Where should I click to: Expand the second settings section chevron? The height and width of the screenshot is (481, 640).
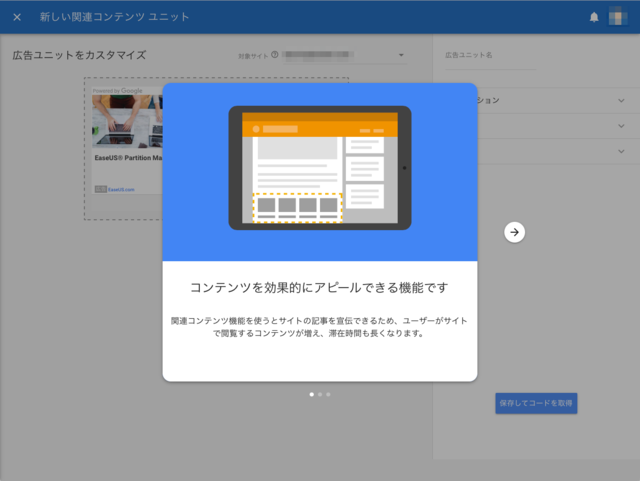621,126
